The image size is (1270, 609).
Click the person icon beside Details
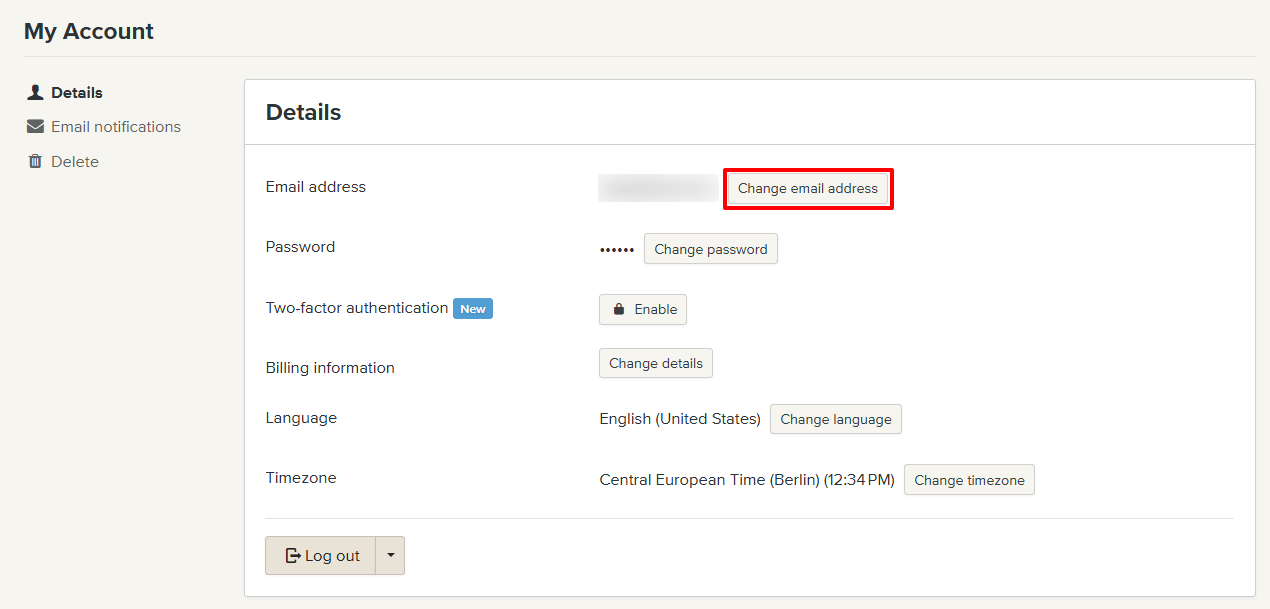35,92
